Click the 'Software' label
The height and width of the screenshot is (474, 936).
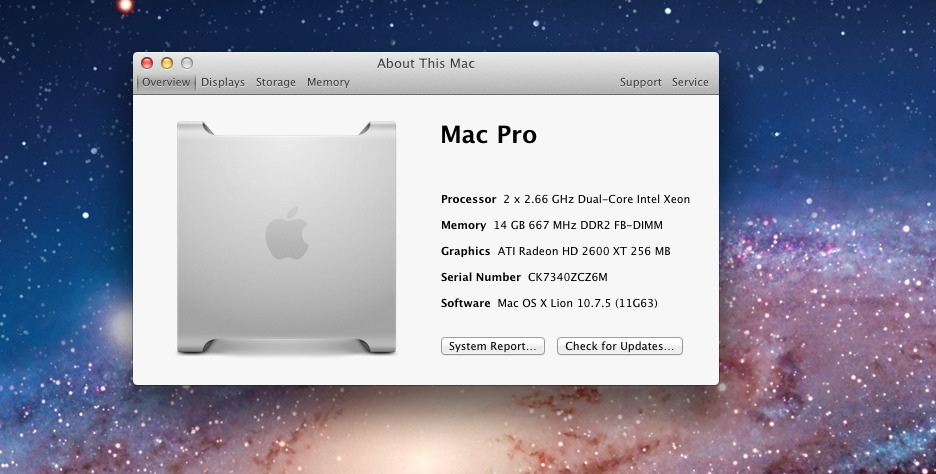click(466, 303)
